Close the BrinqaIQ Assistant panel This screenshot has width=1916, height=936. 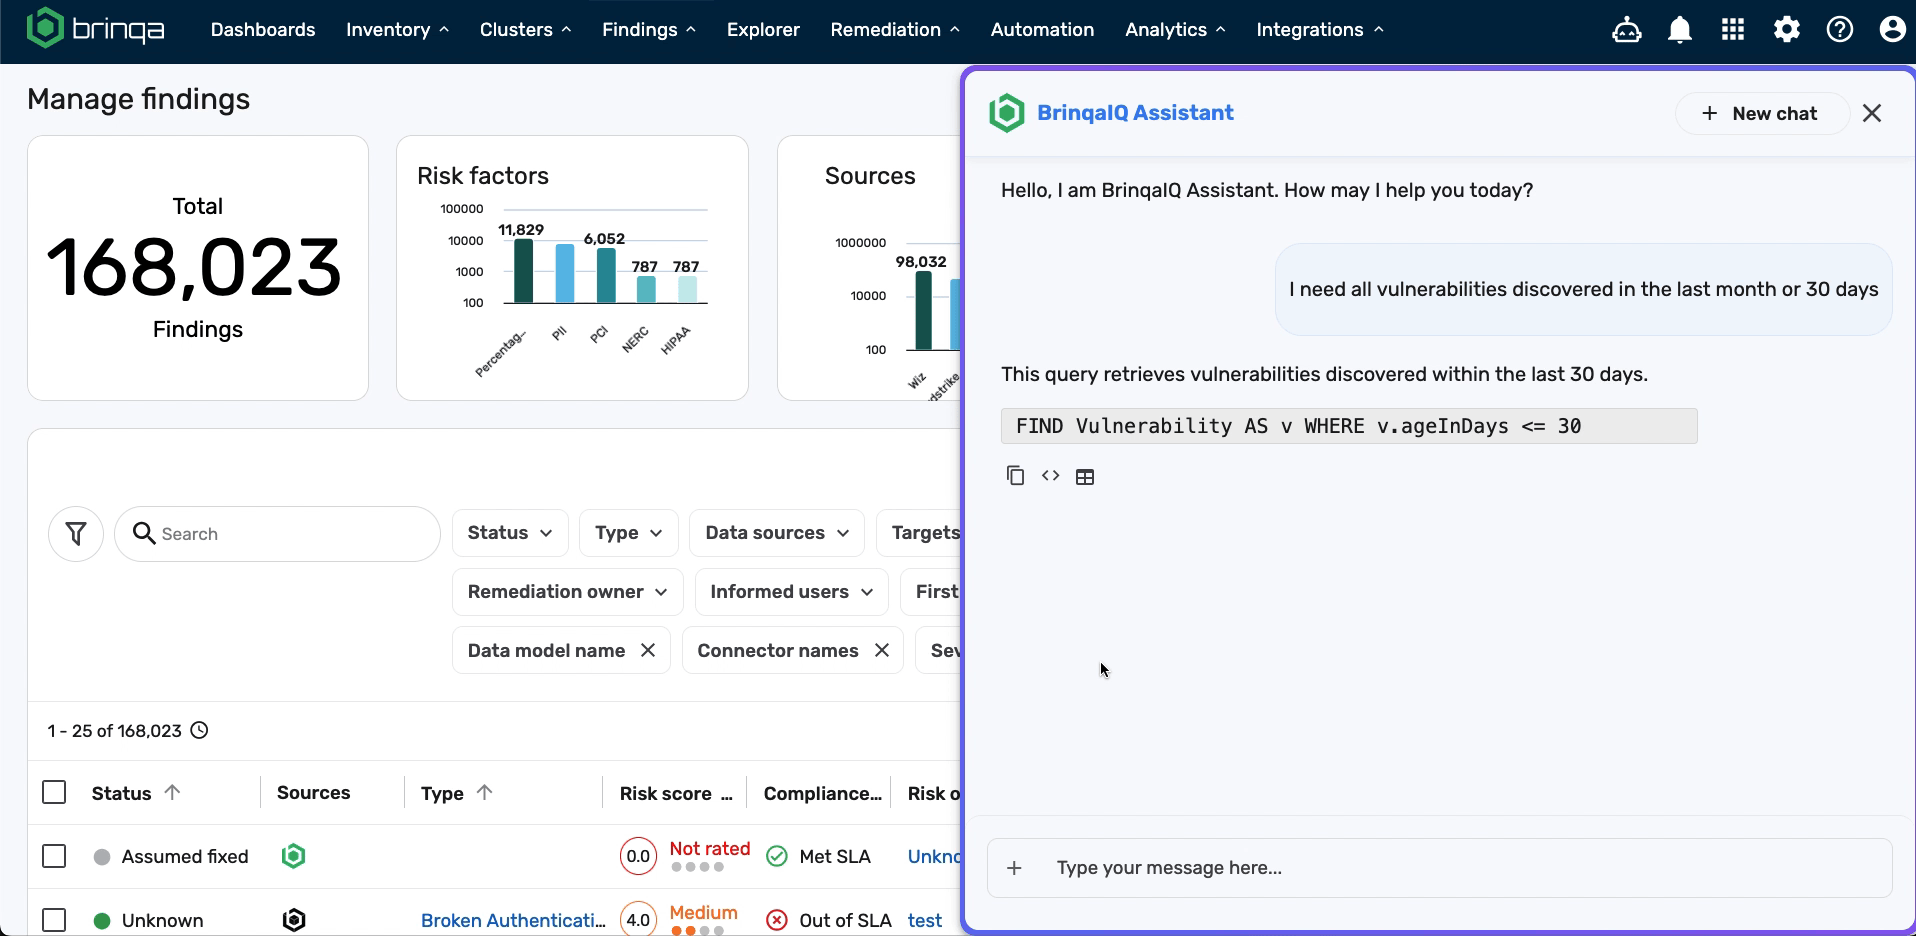[1872, 113]
